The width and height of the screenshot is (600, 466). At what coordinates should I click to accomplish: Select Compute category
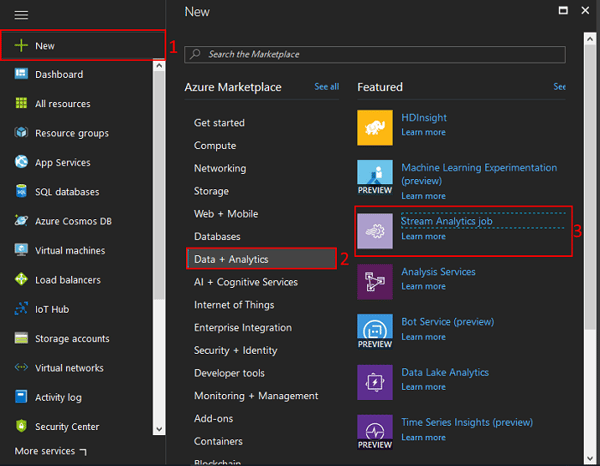[x=215, y=145]
